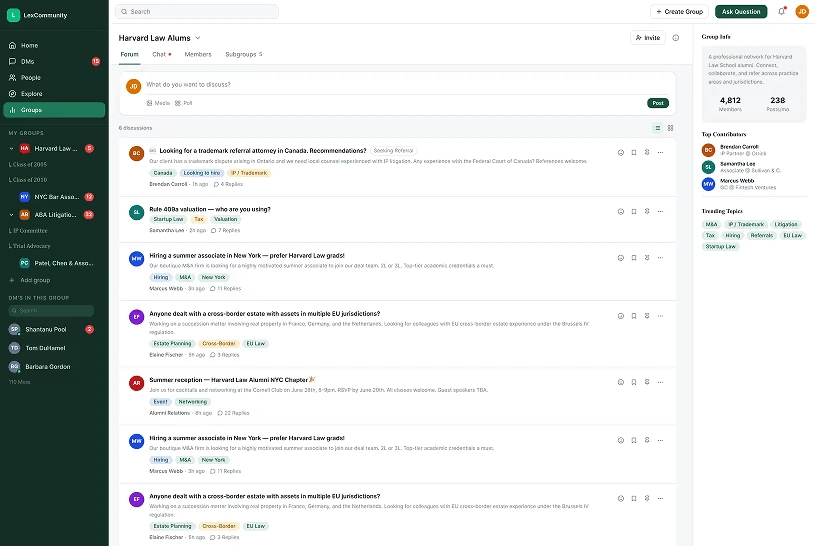Viewport: 815px width, 546px height.
Task: Click the Create Group button
Action: pyautogui.click(x=679, y=12)
